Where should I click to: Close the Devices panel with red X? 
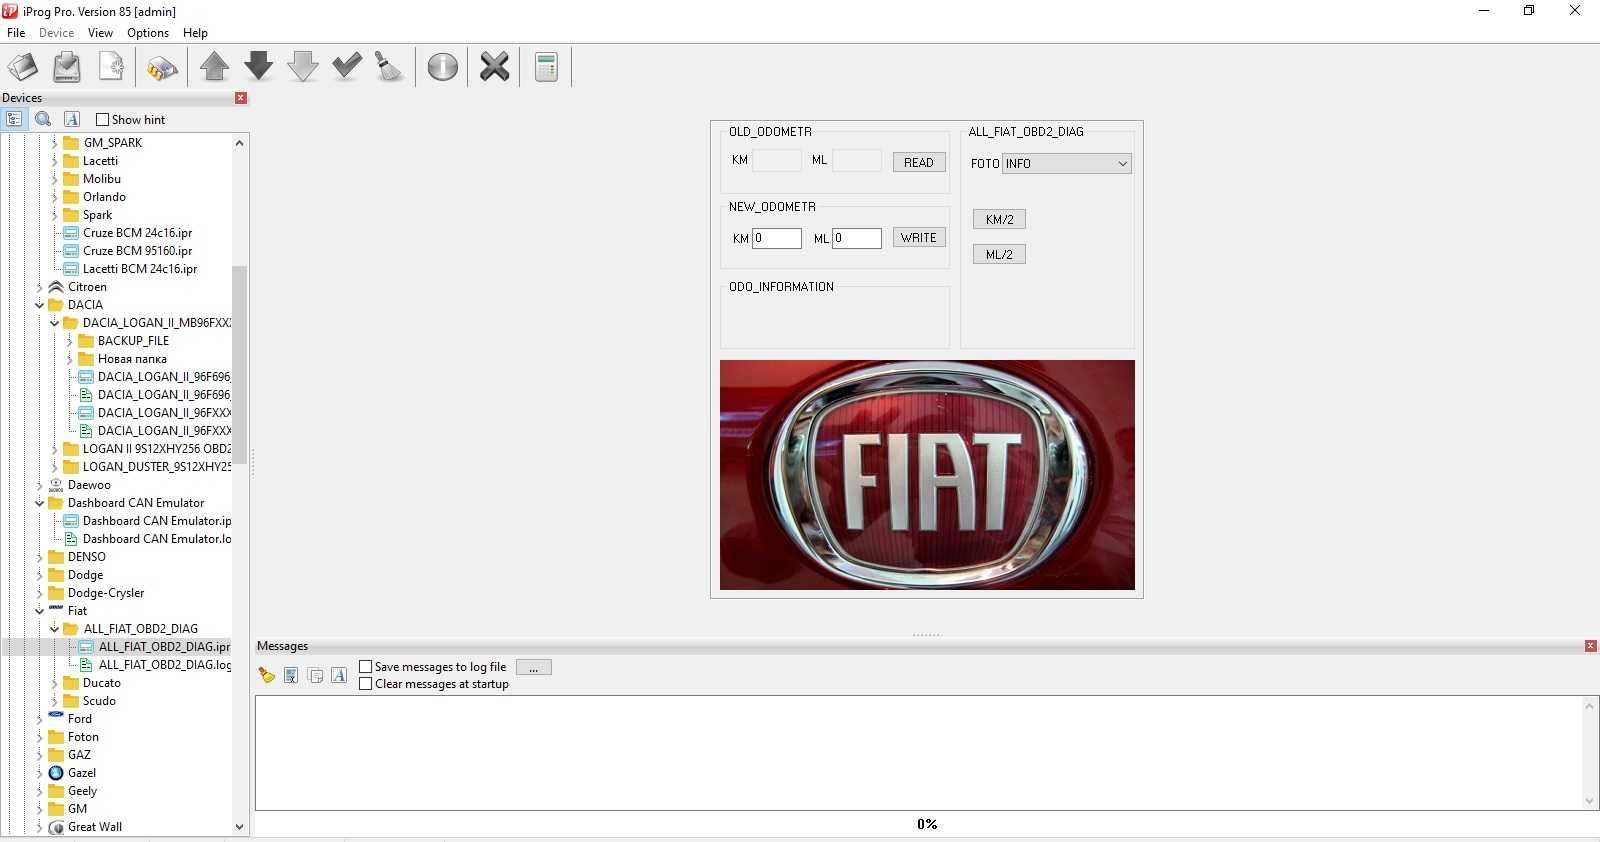pyautogui.click(x=241, y=98)
